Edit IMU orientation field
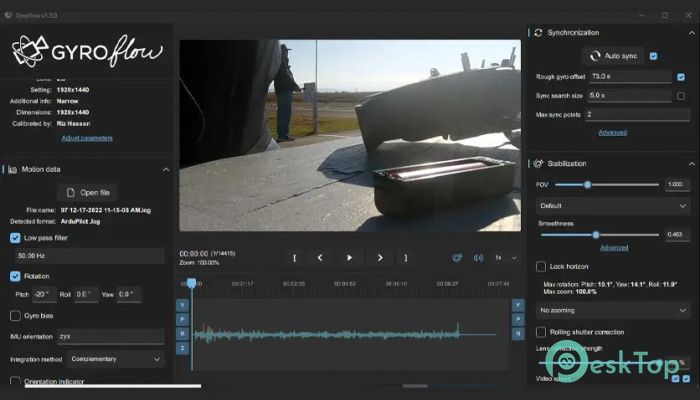The width and height of the screenshot is (700, 400). click(111, 337)
